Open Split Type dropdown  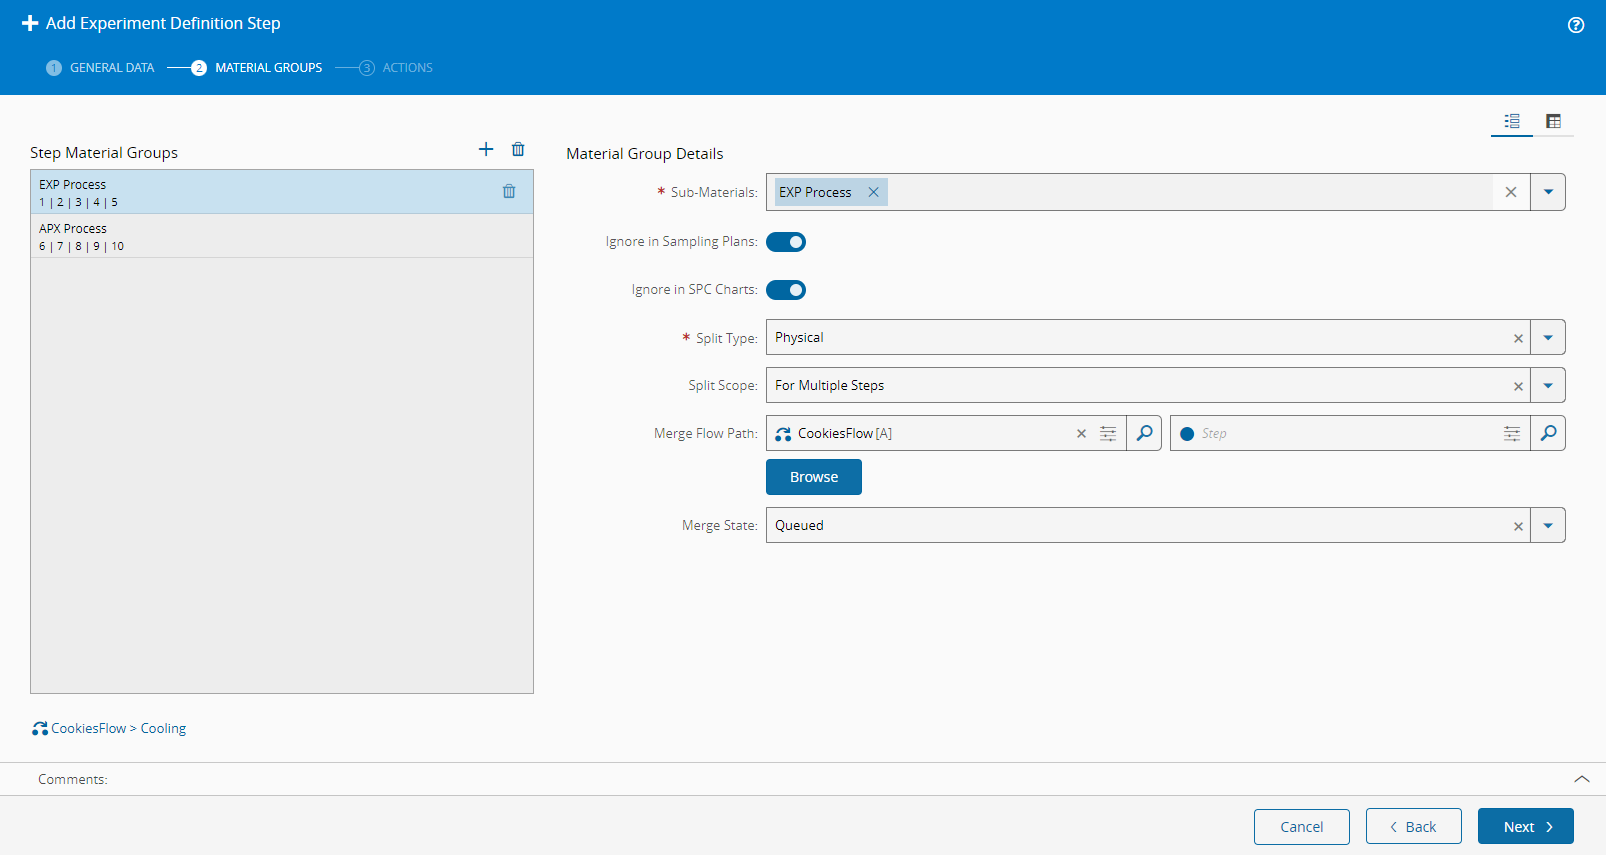[1548, 338]
